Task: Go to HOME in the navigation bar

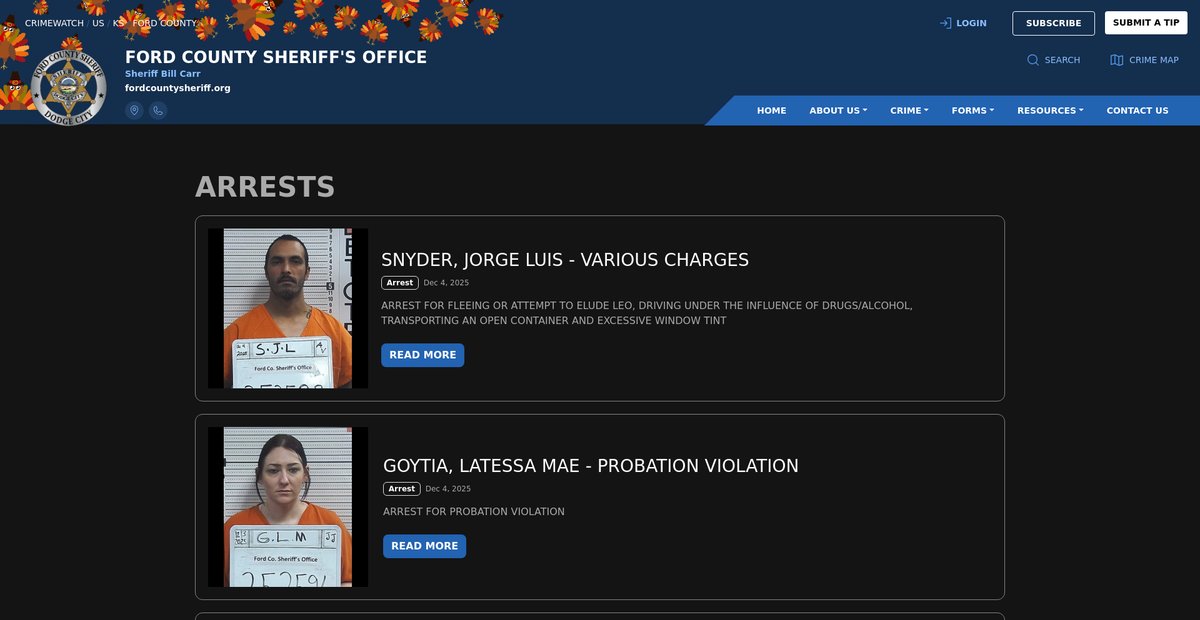Action: click(772, 110)
